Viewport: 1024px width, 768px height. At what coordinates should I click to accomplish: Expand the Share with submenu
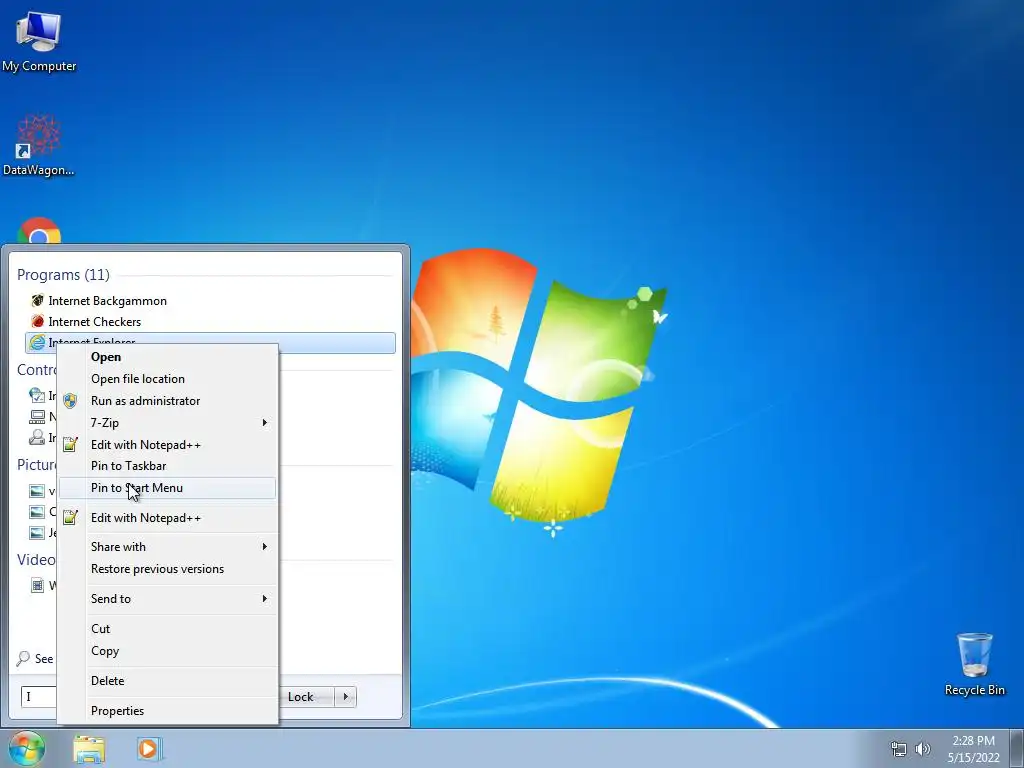pos(167,547)
